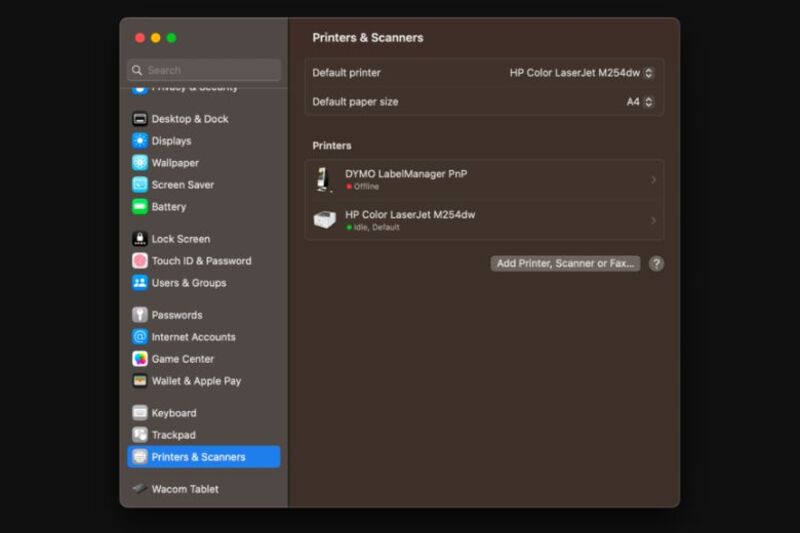
Task: Open Wallpaper settings pane
Action: tap(204, 163)
